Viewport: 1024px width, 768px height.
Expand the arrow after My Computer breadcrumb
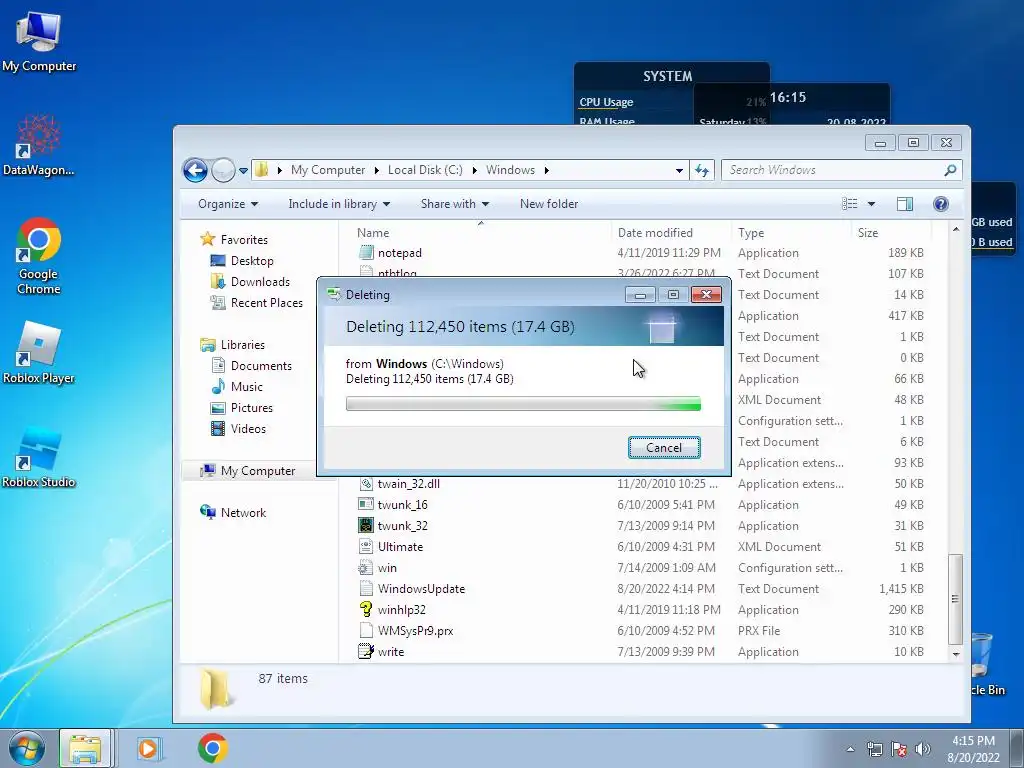click(x=377, y=170)
